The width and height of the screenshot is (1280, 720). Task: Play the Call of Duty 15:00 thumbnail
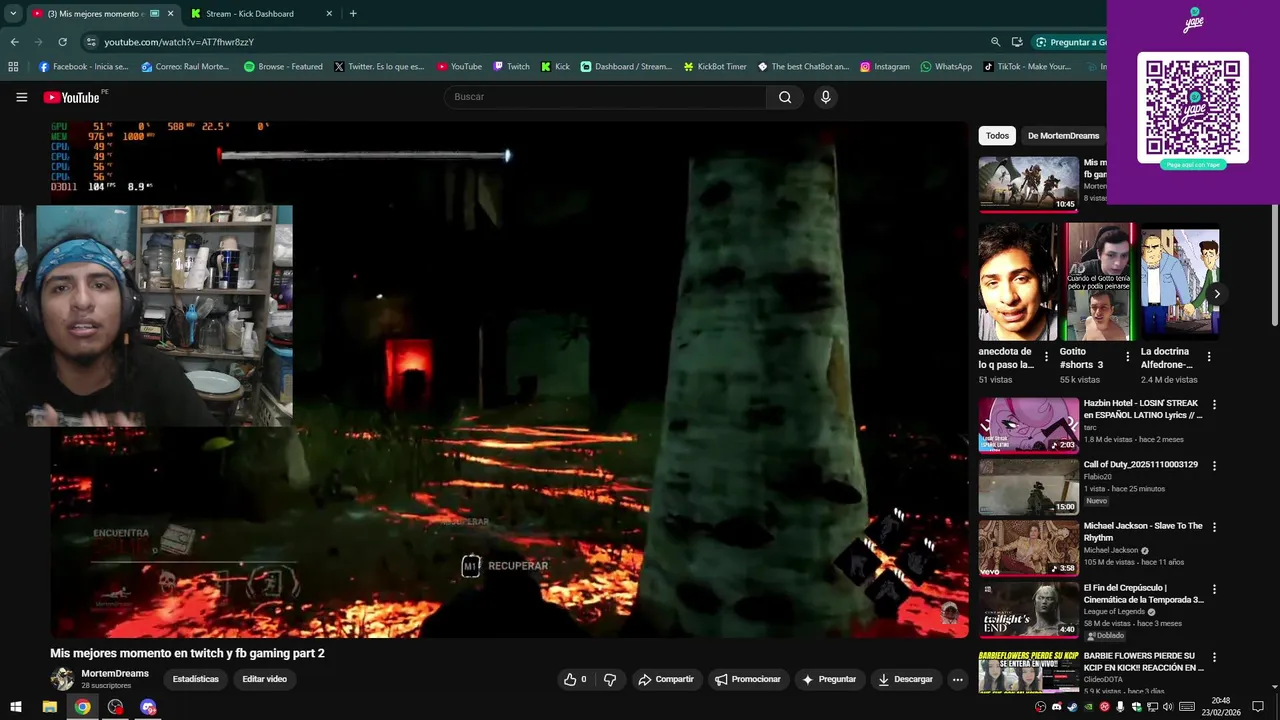[x=1028, y=487]
